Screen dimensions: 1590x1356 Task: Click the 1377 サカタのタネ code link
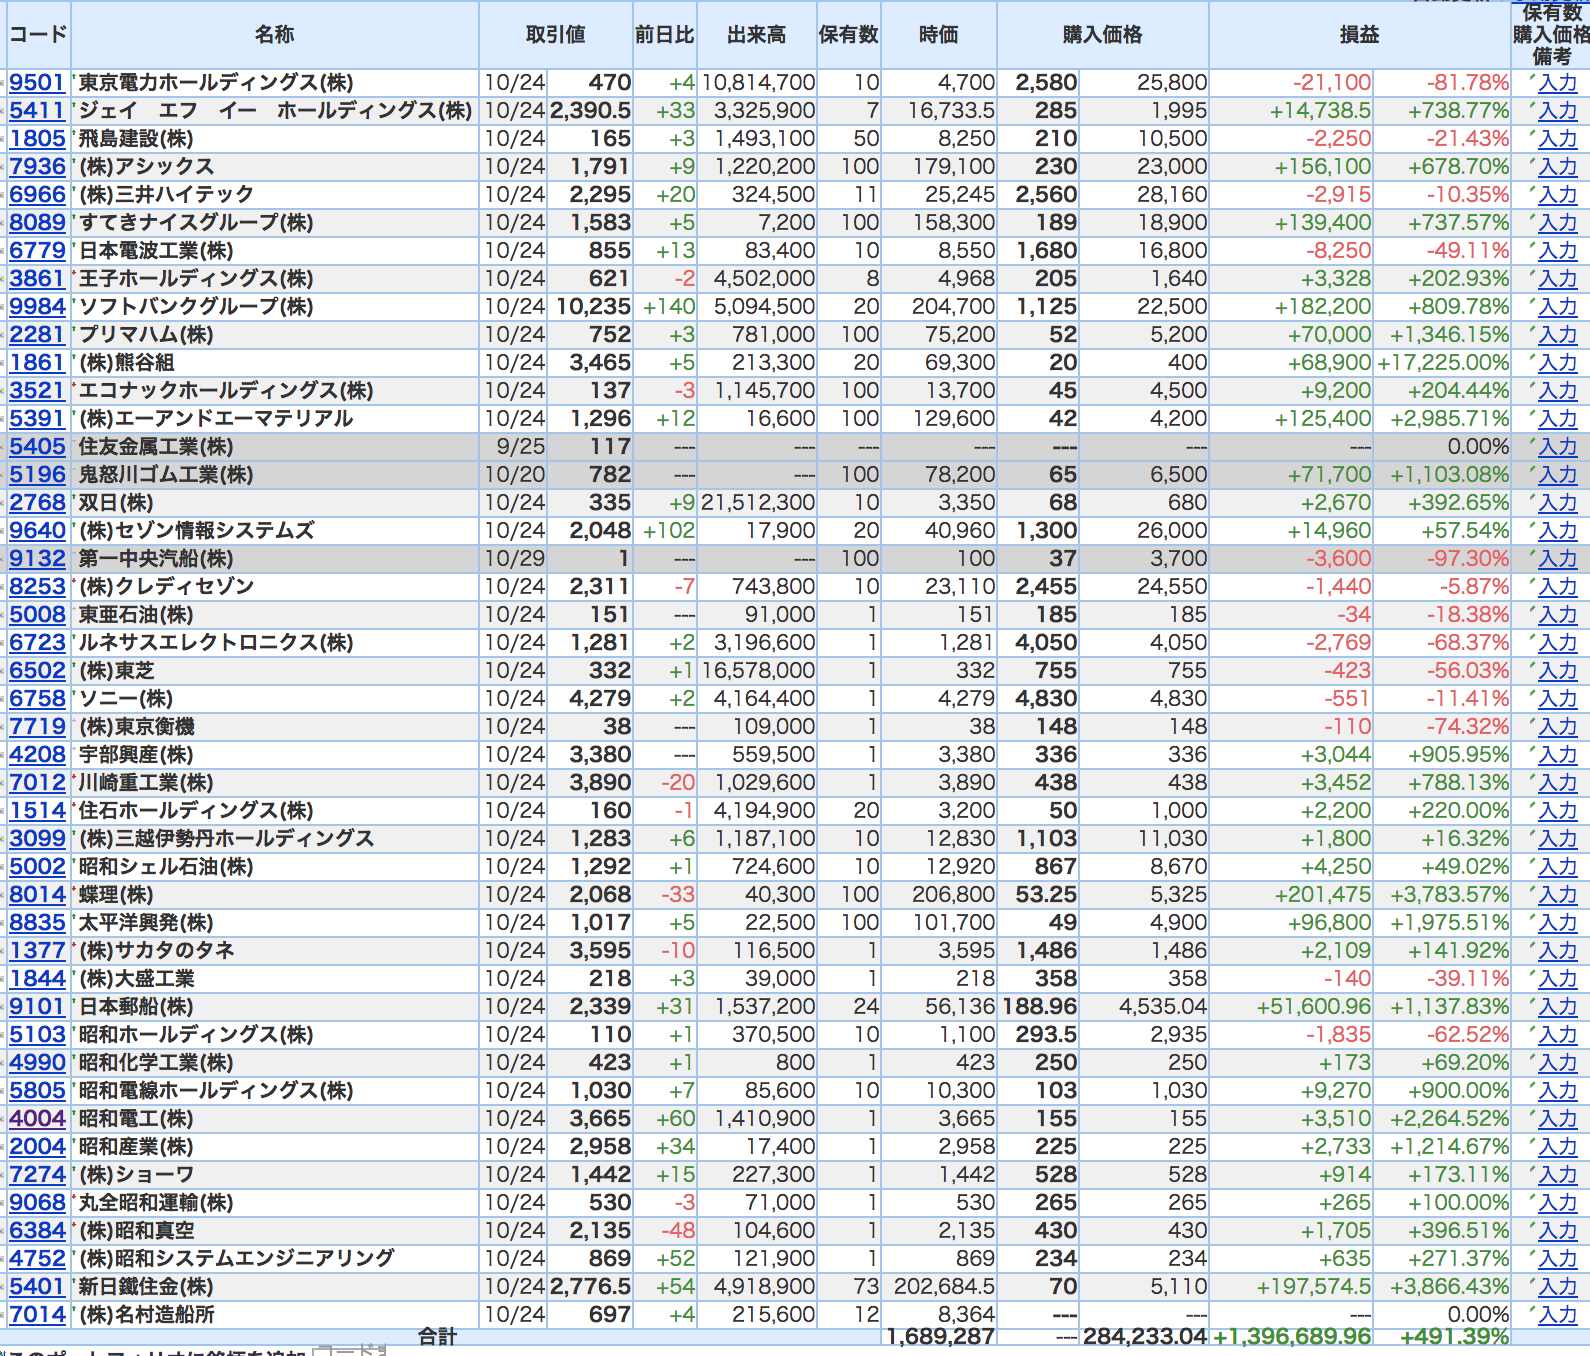pyautogui.click(x=37, y=951)
